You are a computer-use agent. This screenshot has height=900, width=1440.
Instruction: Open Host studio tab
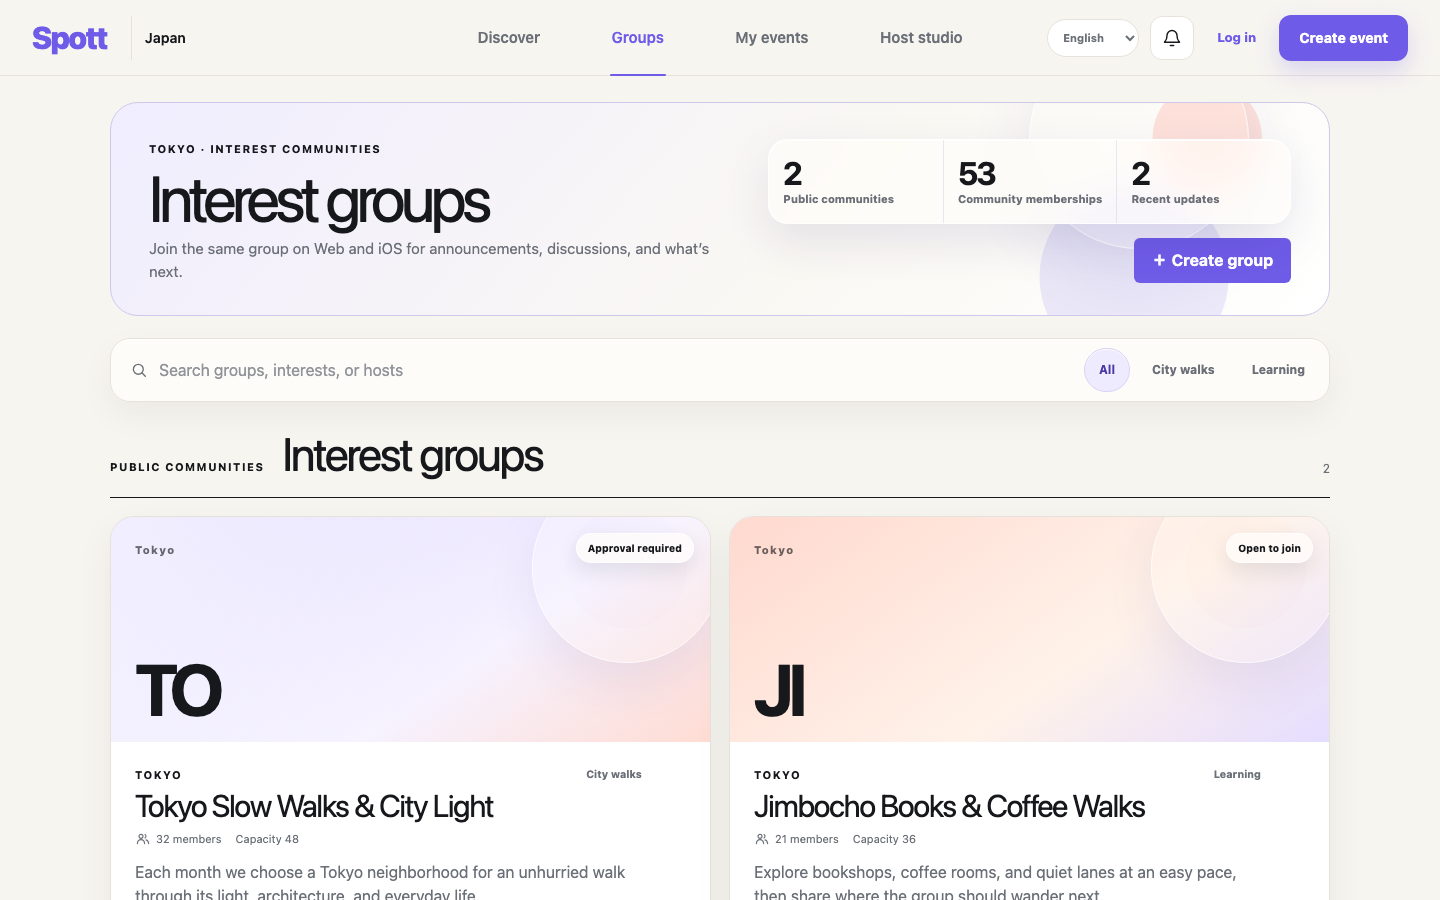click(921, 38)
